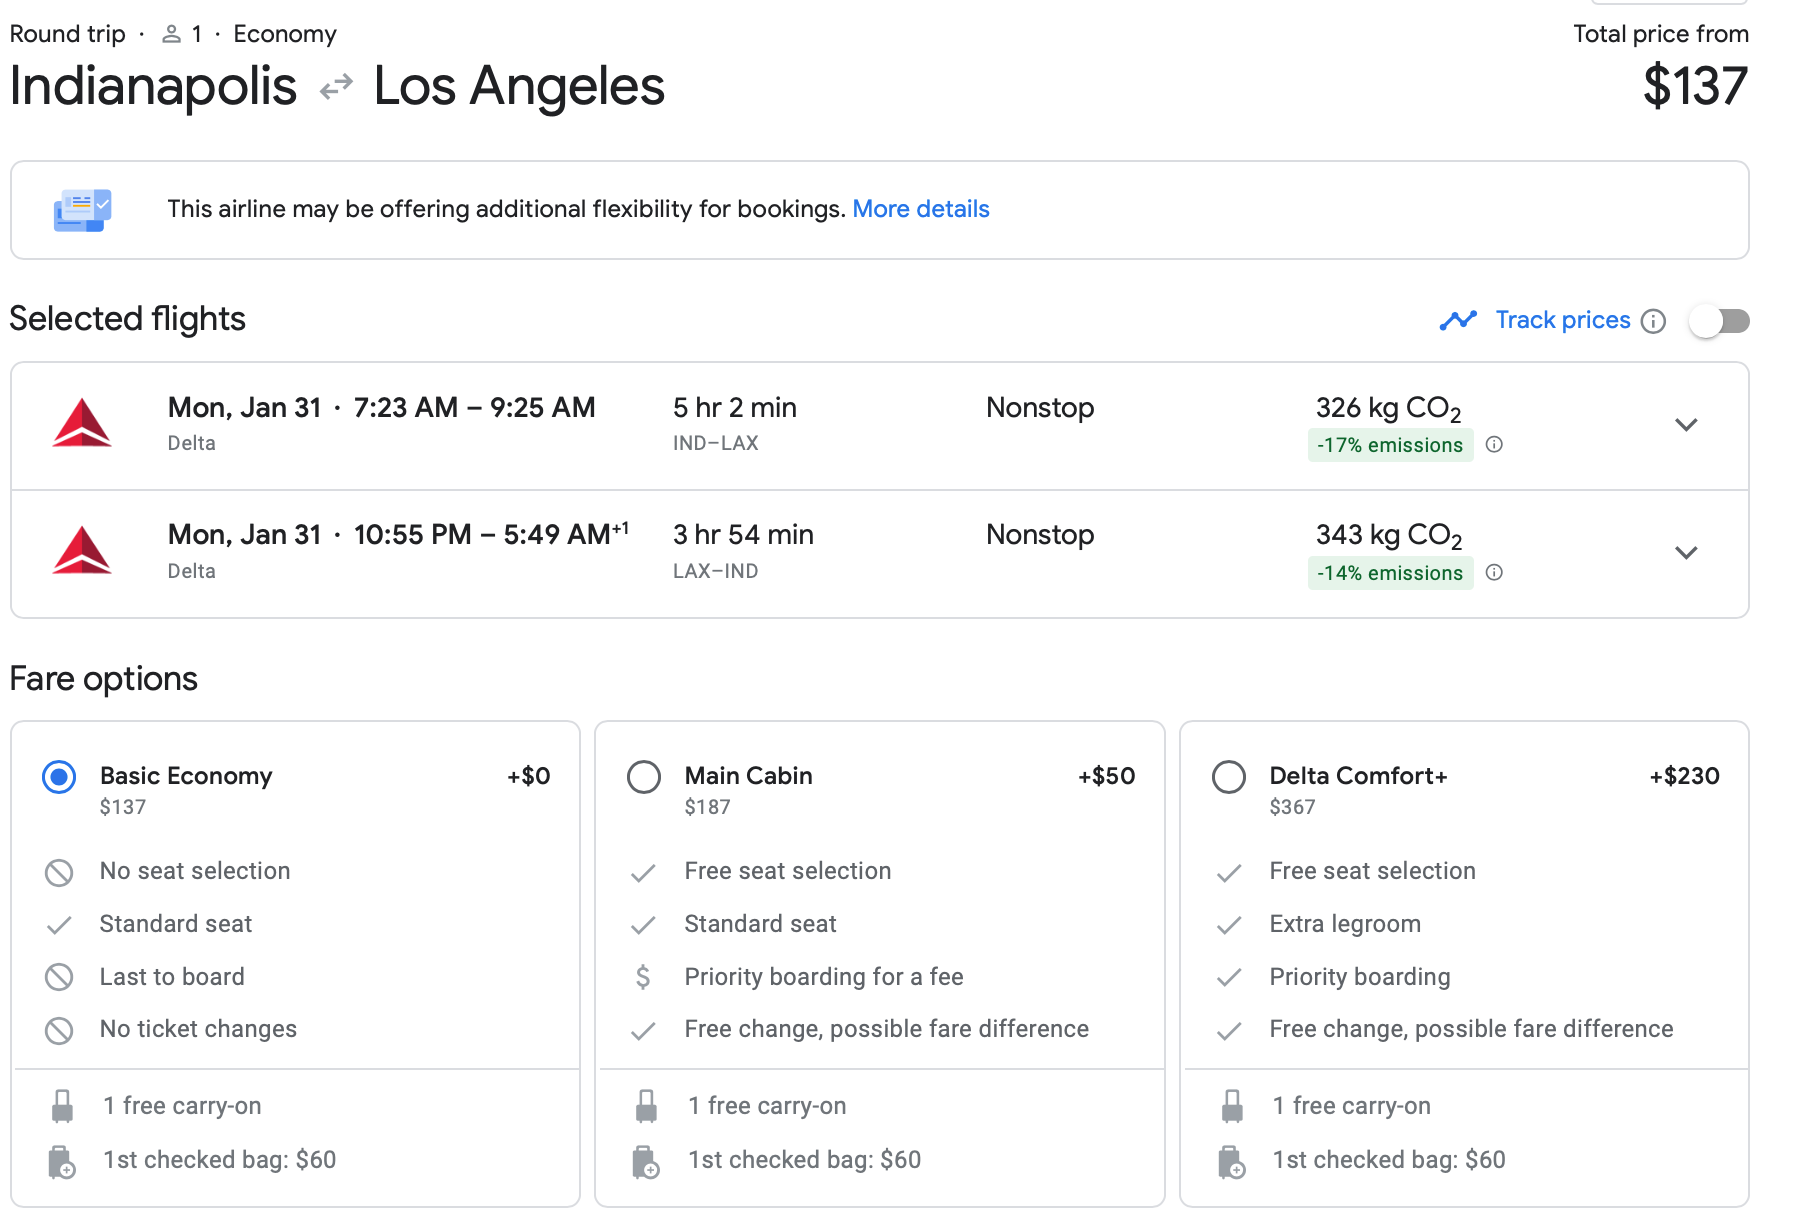Click Basic Economy no seat selection icon

pos(59,873)
